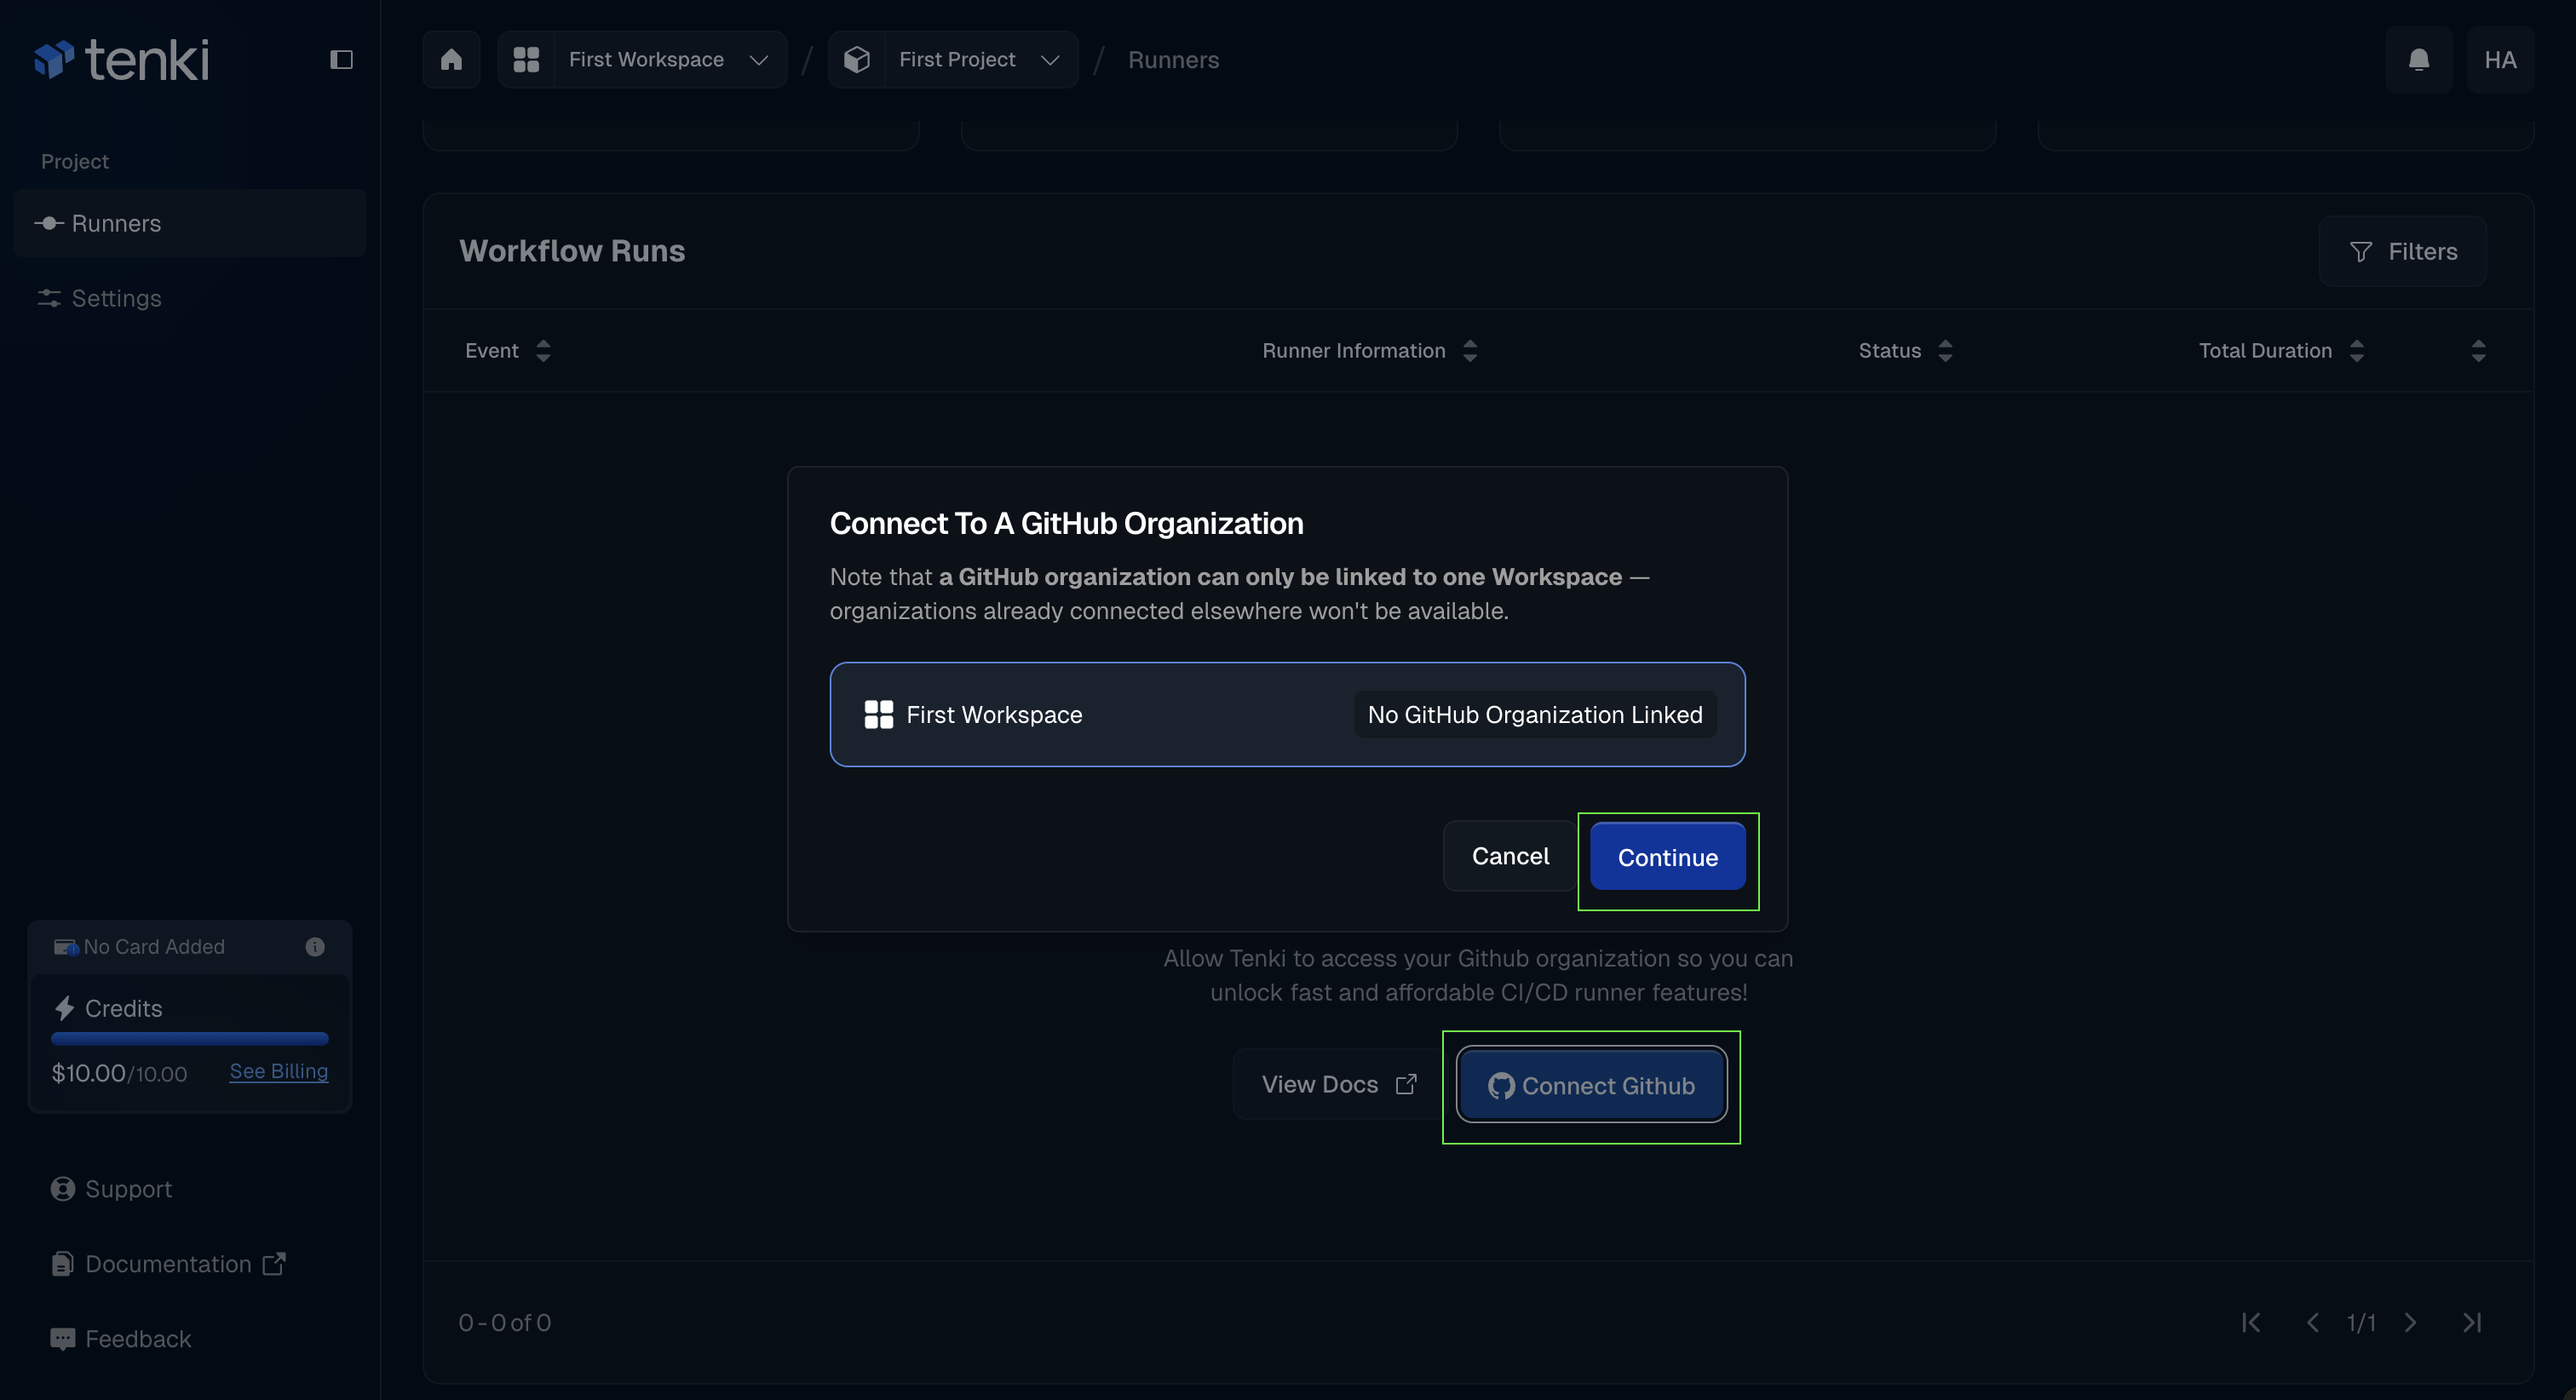Click the Tenki logo

click(x=122, y=60)
